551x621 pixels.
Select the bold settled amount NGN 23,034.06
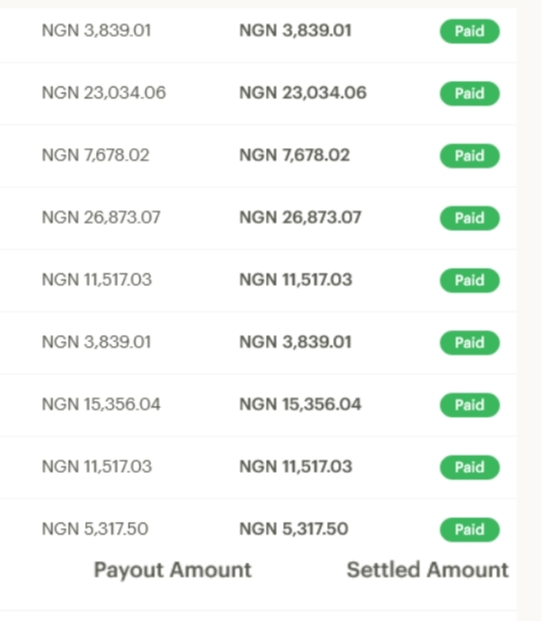coord(303,93)
